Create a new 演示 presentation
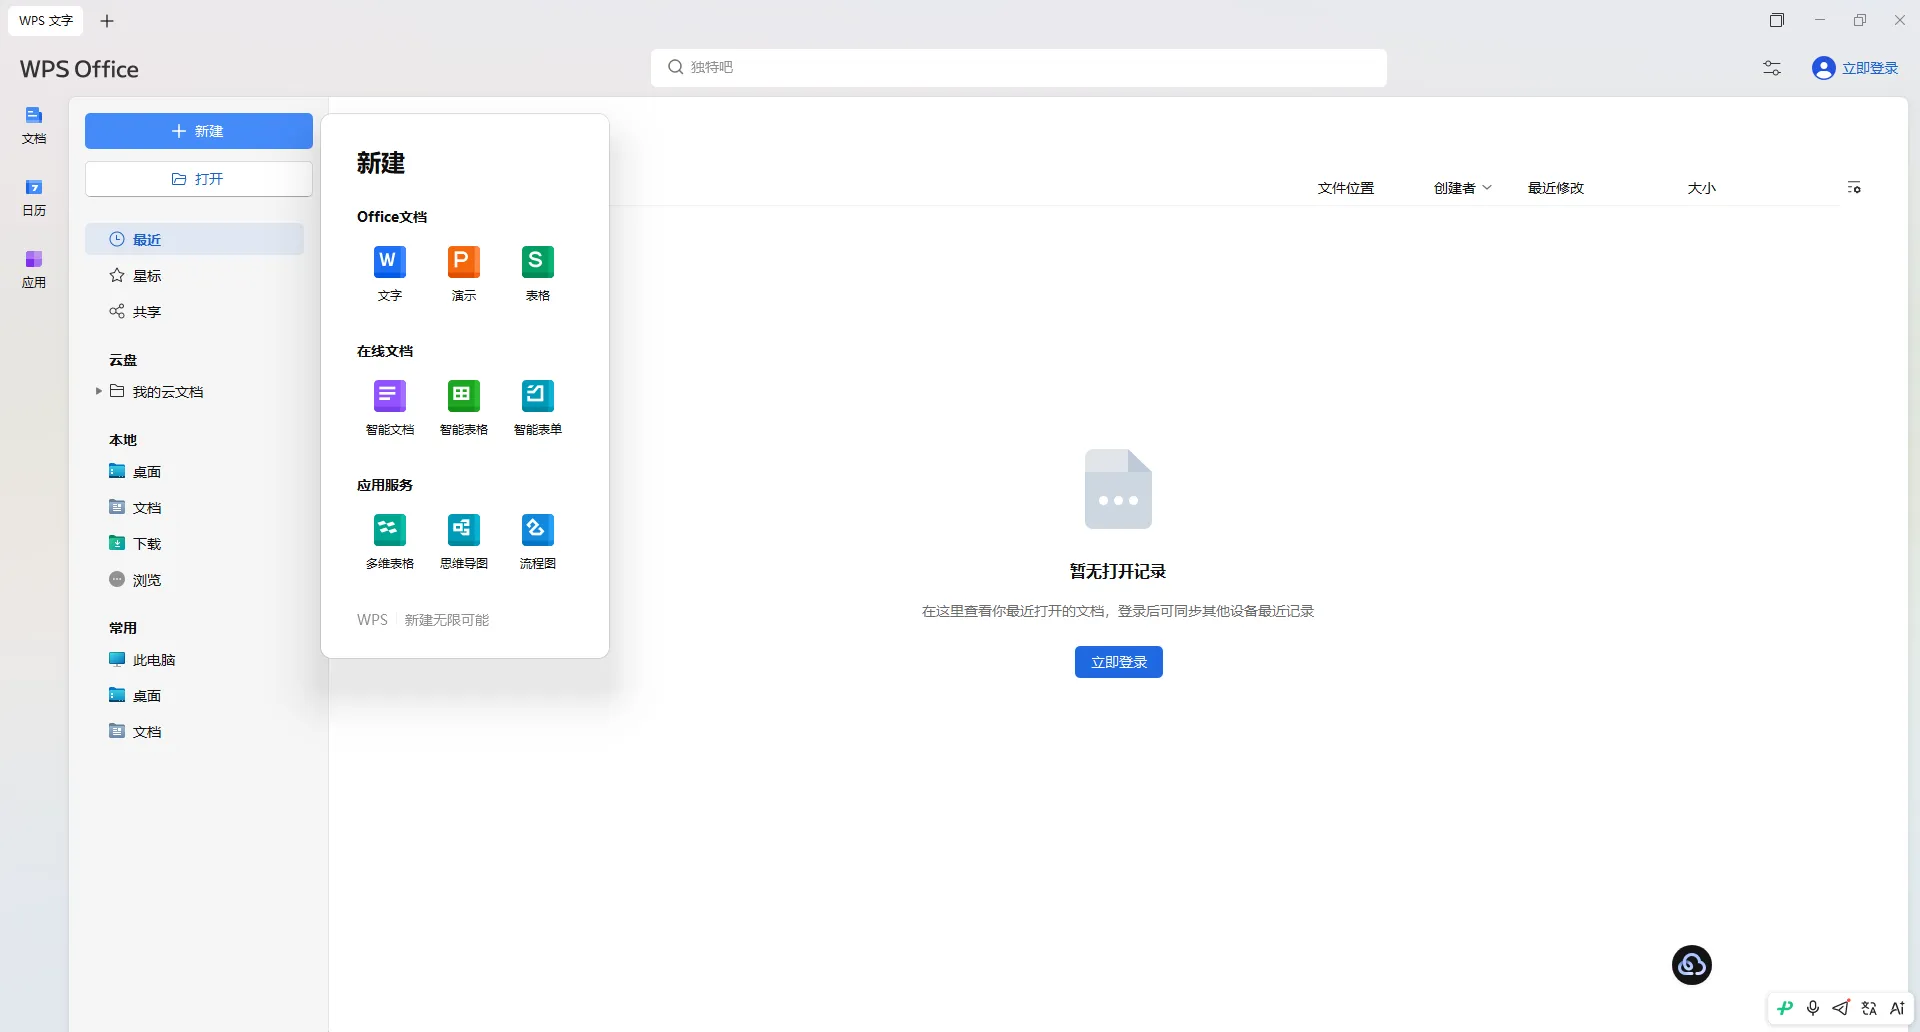 point(463,273)
